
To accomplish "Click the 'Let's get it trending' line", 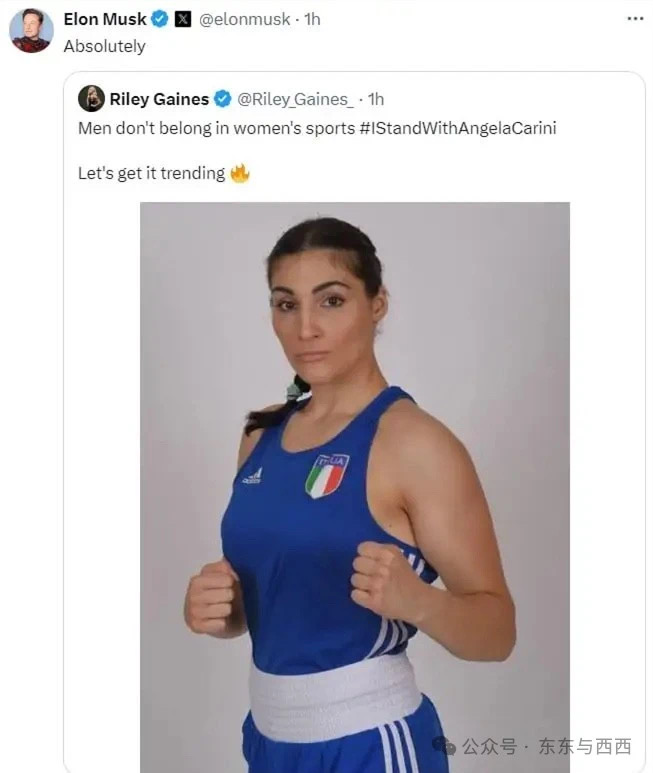I will pyautogui.click(x=151, y=174).
